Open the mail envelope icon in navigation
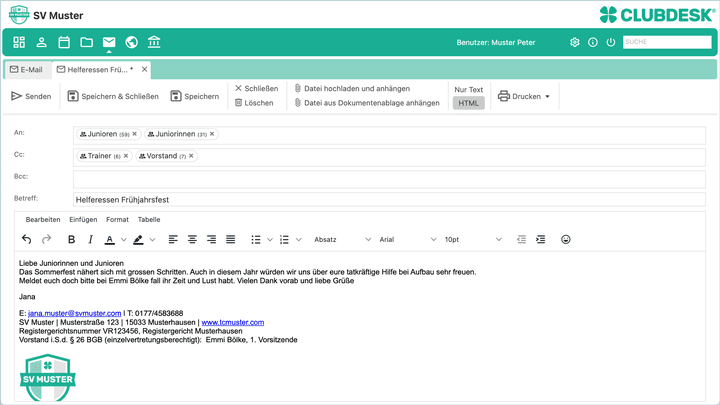The image size is (720, 405). 109,42
